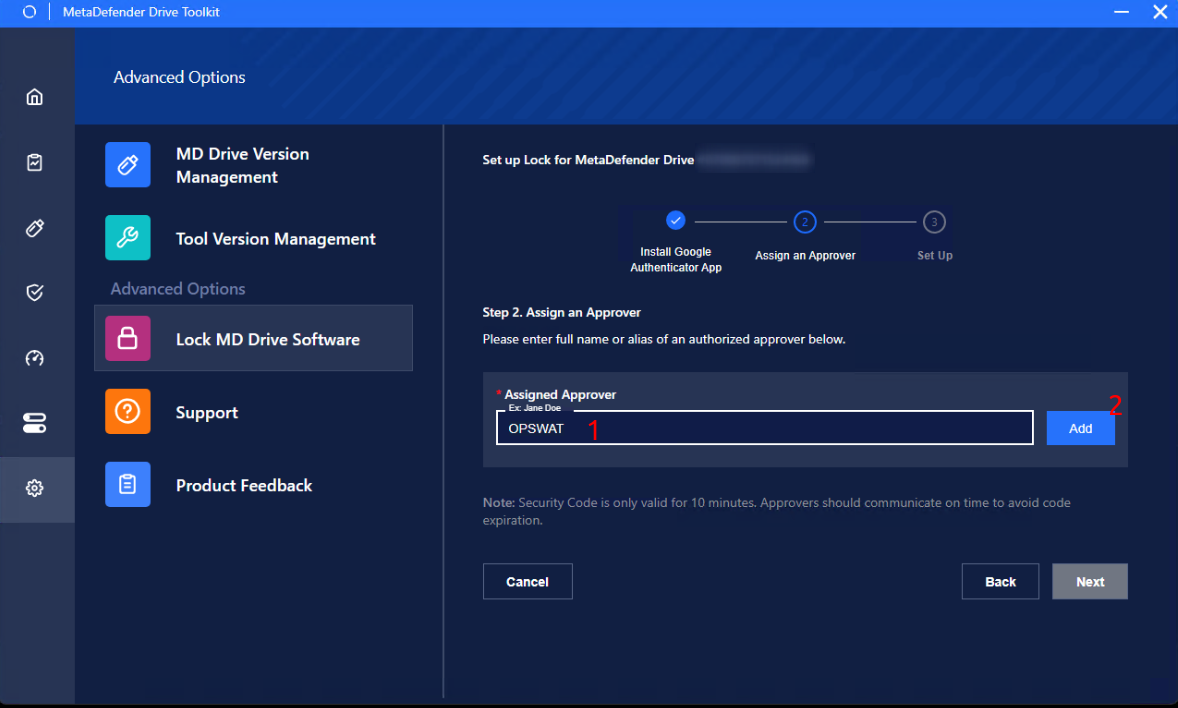This screenshot has height=708, width=1178.
Task: Proceed with the Next button
Action: pos(1089,582)
